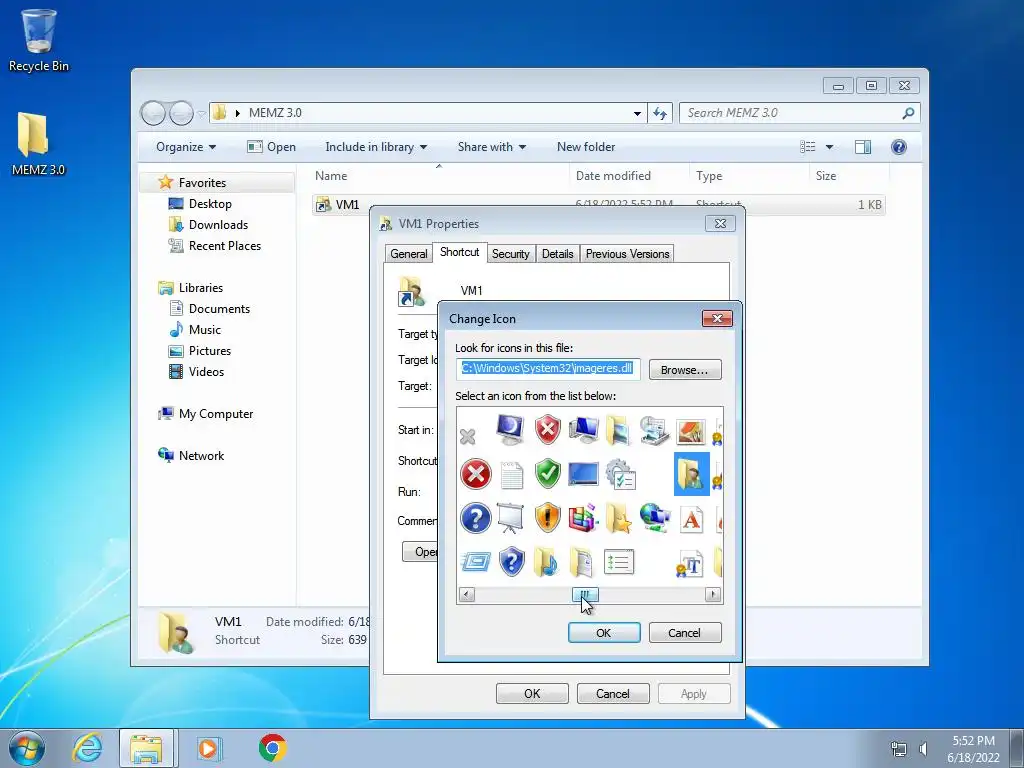Launch Google Chrome from taskbar

[272, 748]
